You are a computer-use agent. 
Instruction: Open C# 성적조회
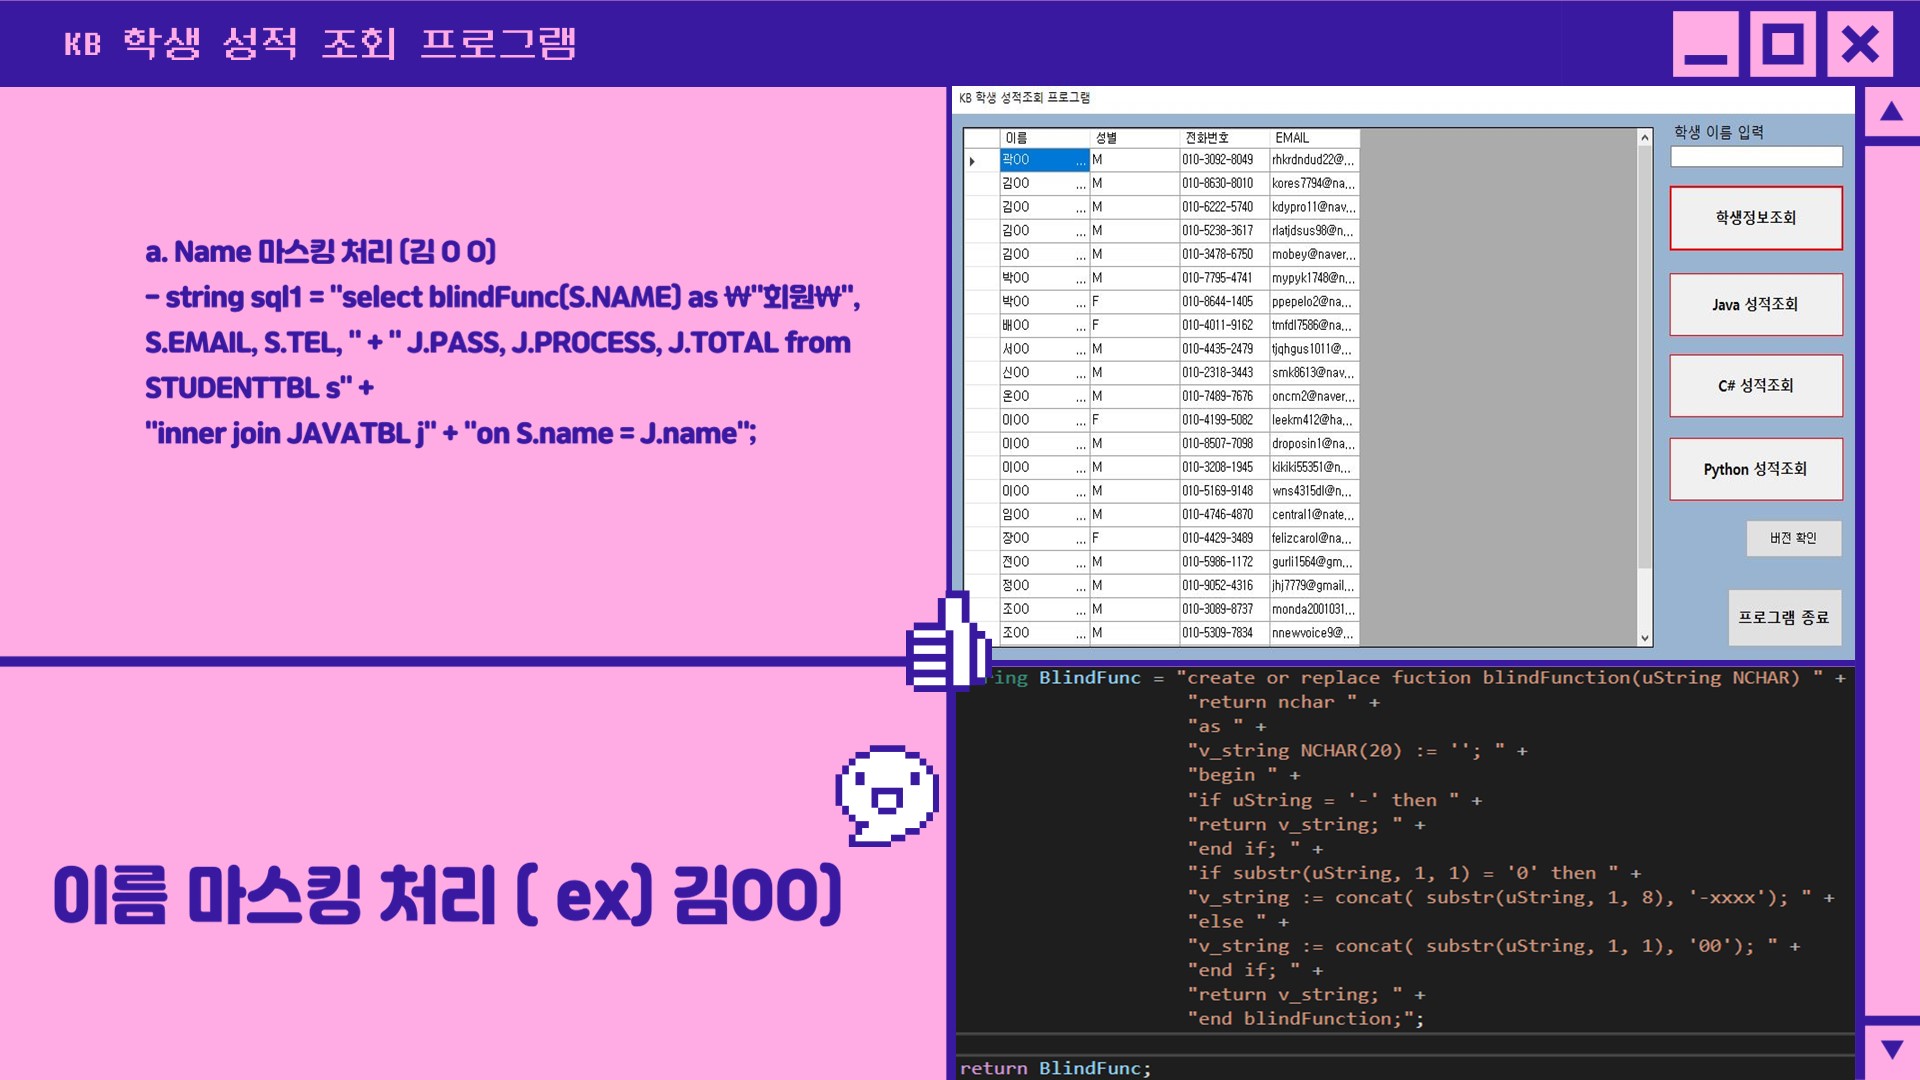click(1756, 386)
